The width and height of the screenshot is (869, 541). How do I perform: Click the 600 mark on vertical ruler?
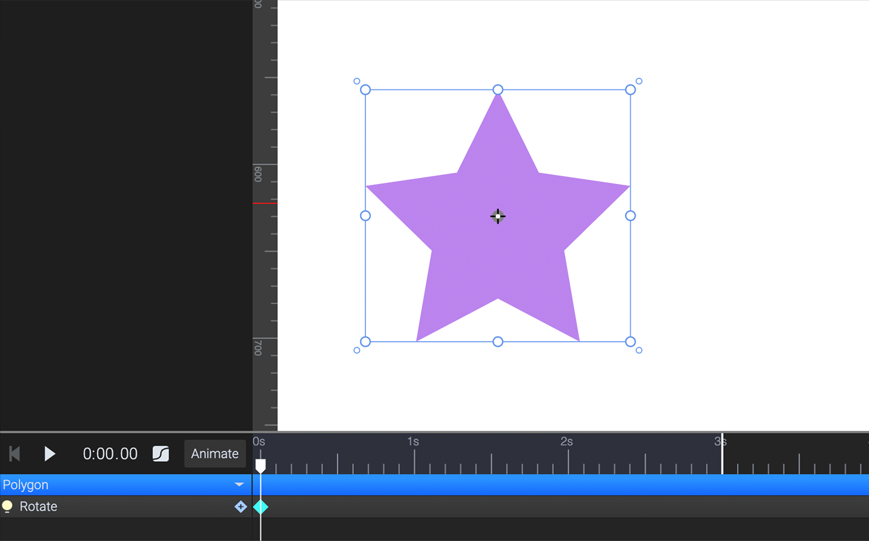(258, 175)
